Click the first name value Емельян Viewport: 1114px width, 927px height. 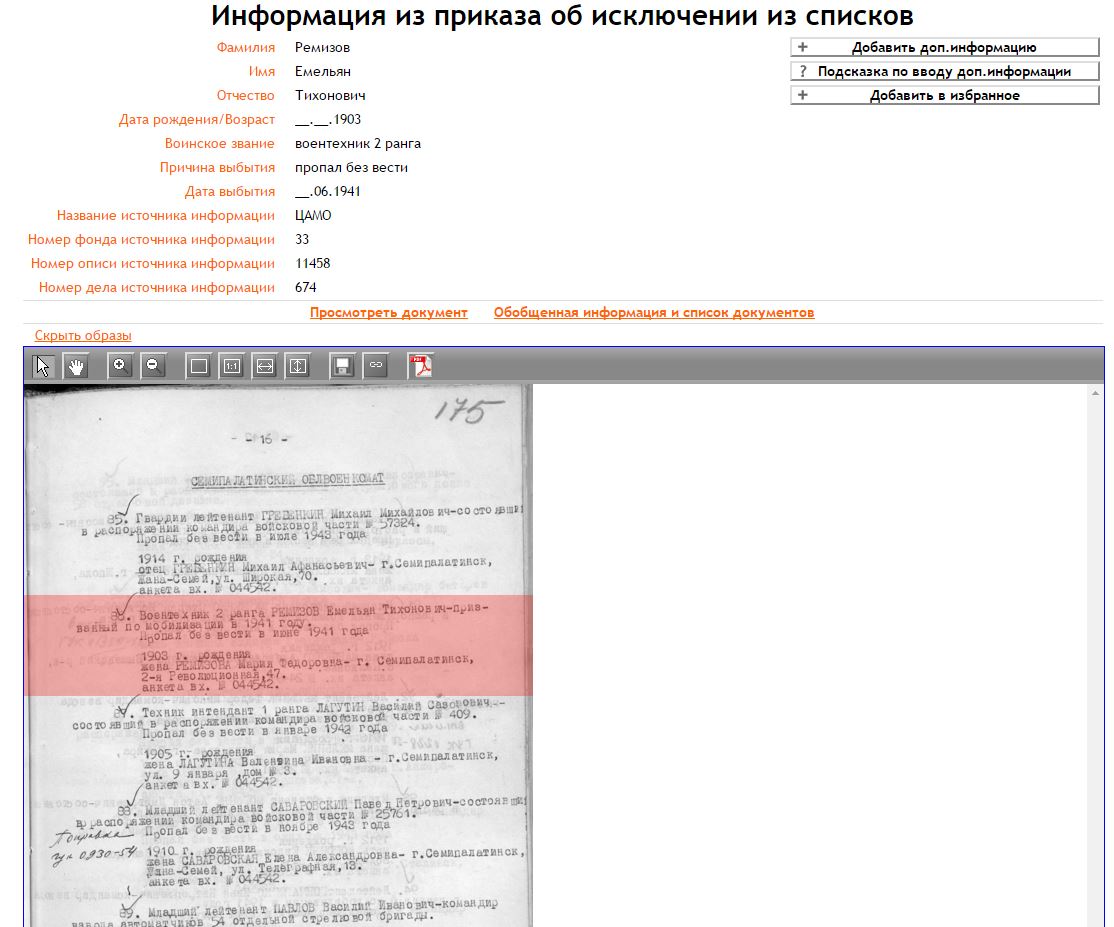point(323,71)
